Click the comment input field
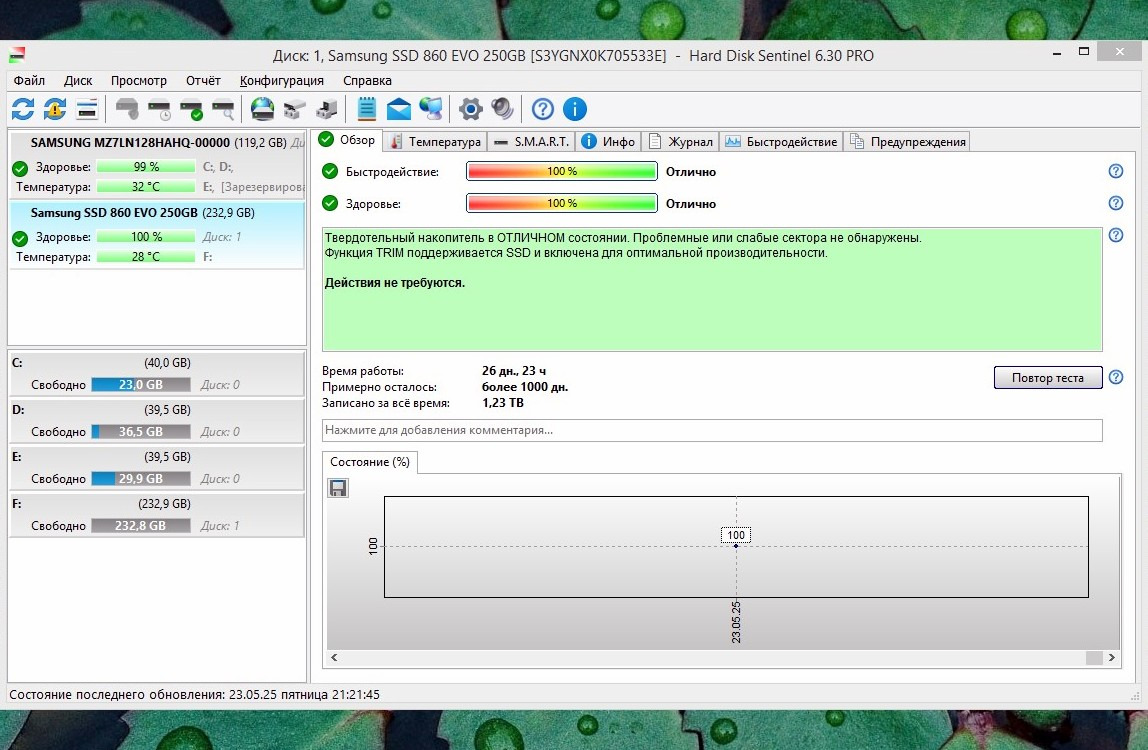This screenshot has width=1148, height=750. (711, 430)
